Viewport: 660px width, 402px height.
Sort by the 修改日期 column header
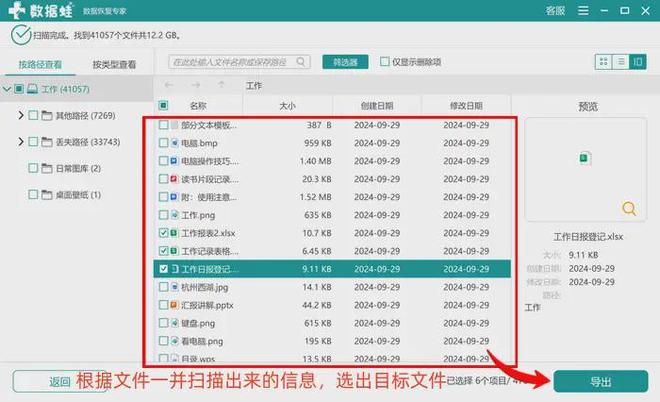(466, 106)
